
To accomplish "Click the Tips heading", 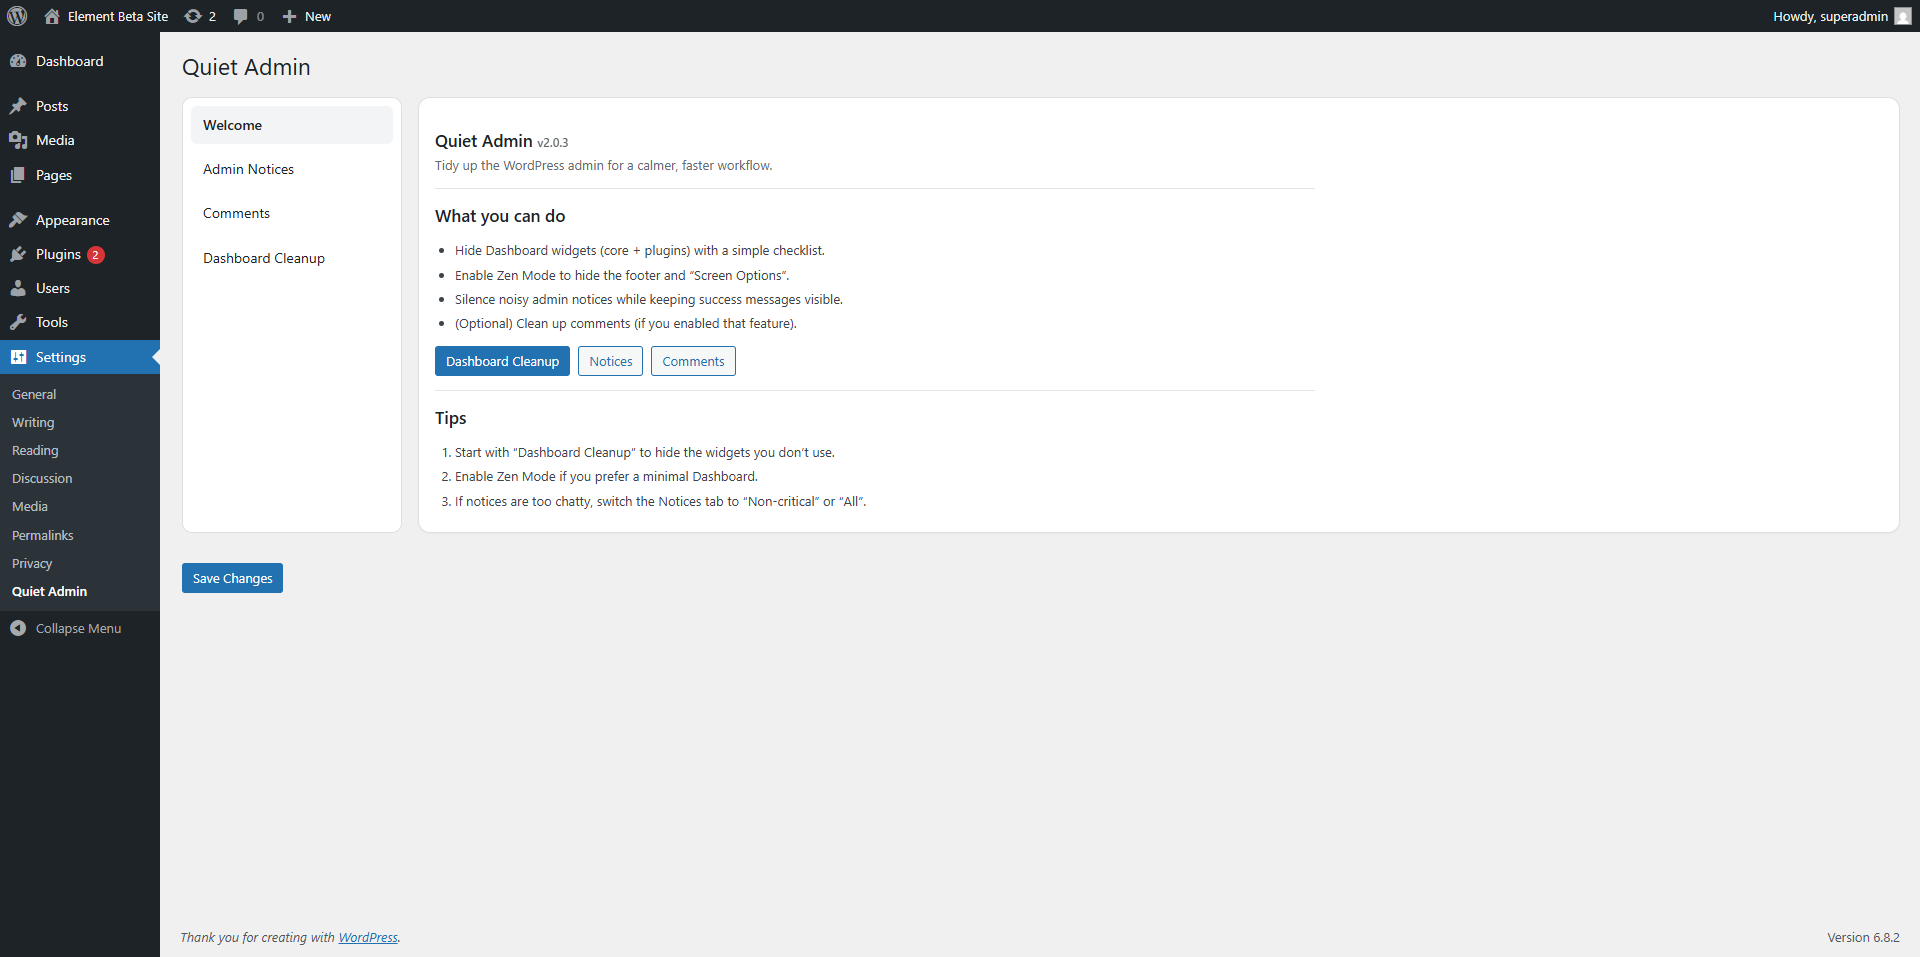I will pyautogui.click(x=451, y=418).
